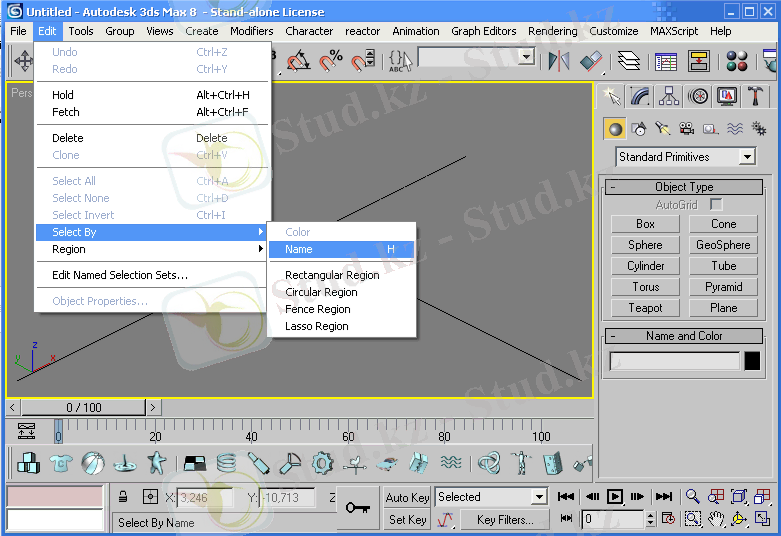
Task: Switch to the Modify panel tab
Action: pos(641,96)
